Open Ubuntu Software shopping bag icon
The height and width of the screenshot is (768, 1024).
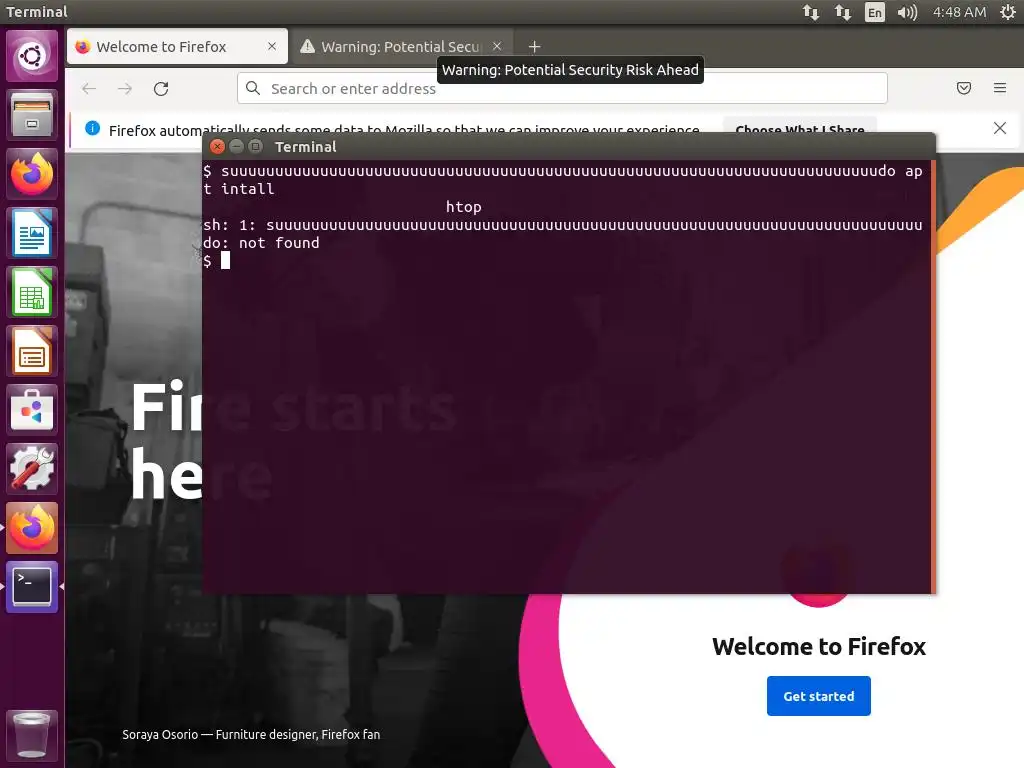[x=31, y=409]
